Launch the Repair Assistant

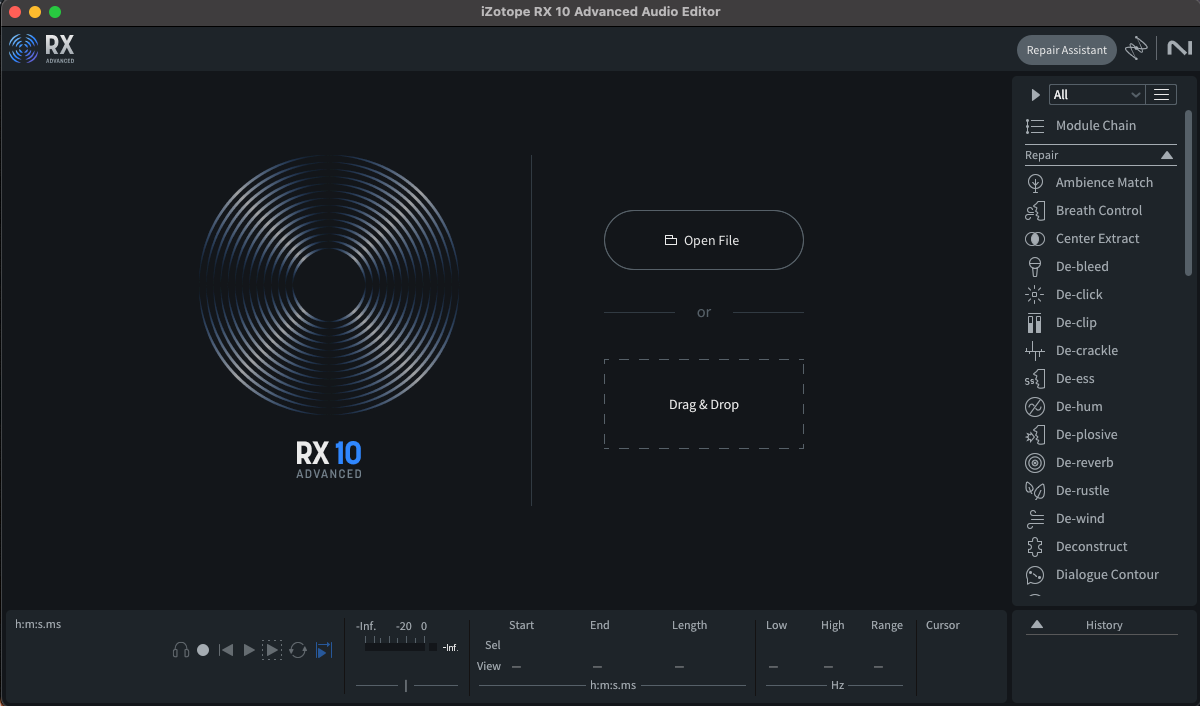(x=1066, y=49)
